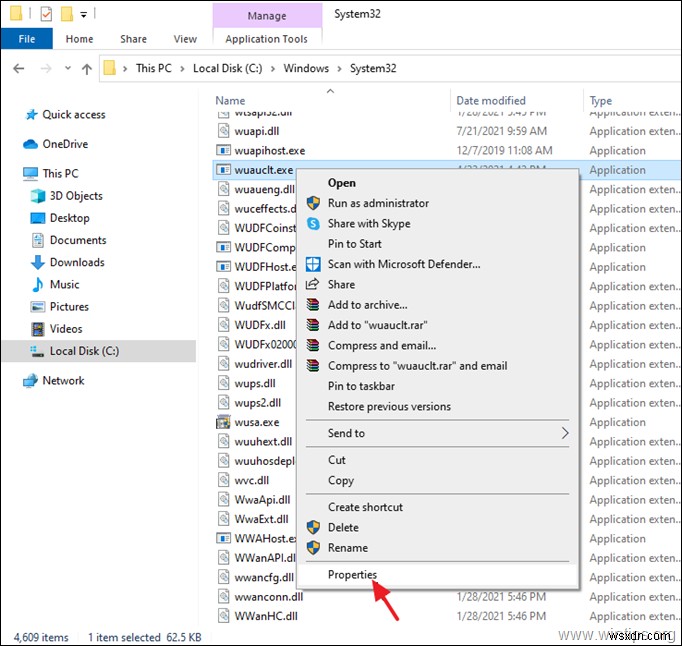Viewport: 682px width, 646px height.
Task: Click the Downloads arrow icon
Action: pos(38,262)
